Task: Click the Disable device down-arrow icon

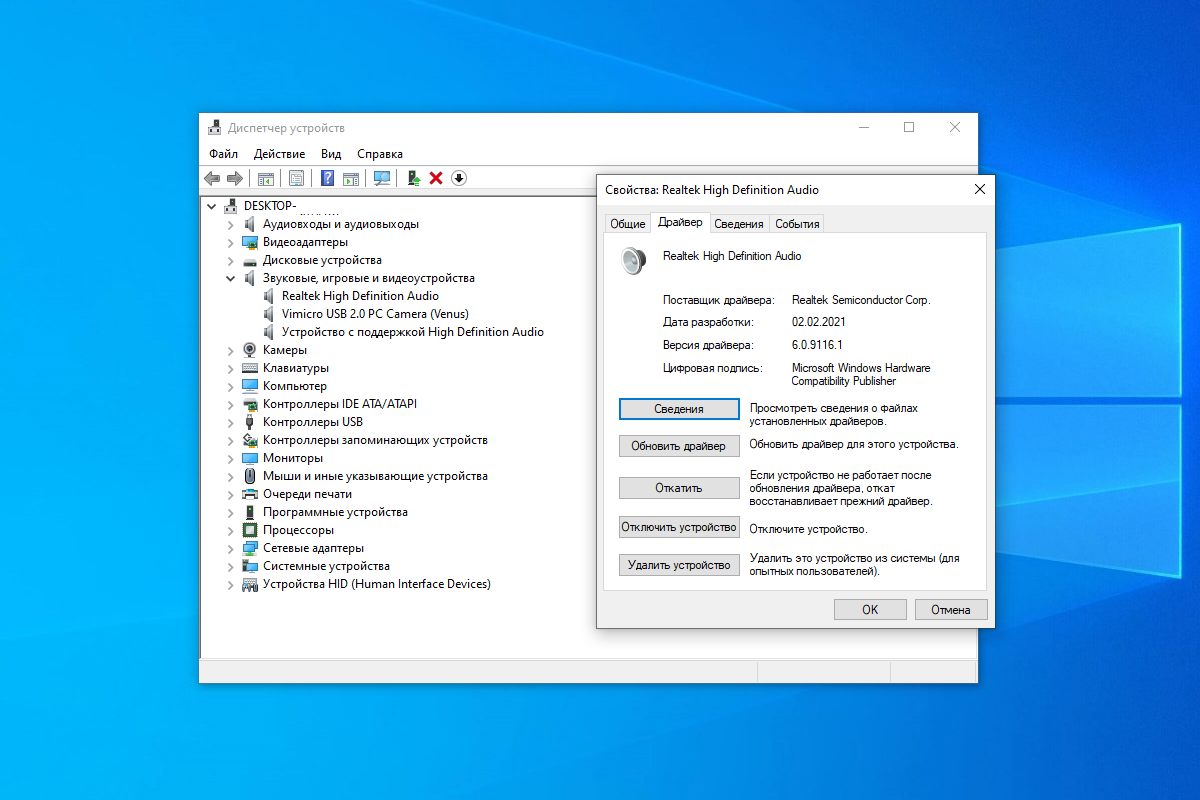Action: click(x=459, y=178)
